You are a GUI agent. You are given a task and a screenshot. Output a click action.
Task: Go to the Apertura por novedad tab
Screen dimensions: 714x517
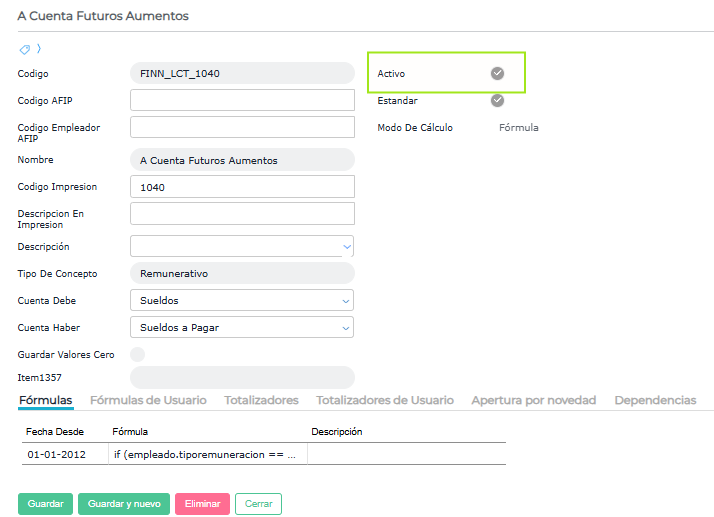click(x=533, y=400)
